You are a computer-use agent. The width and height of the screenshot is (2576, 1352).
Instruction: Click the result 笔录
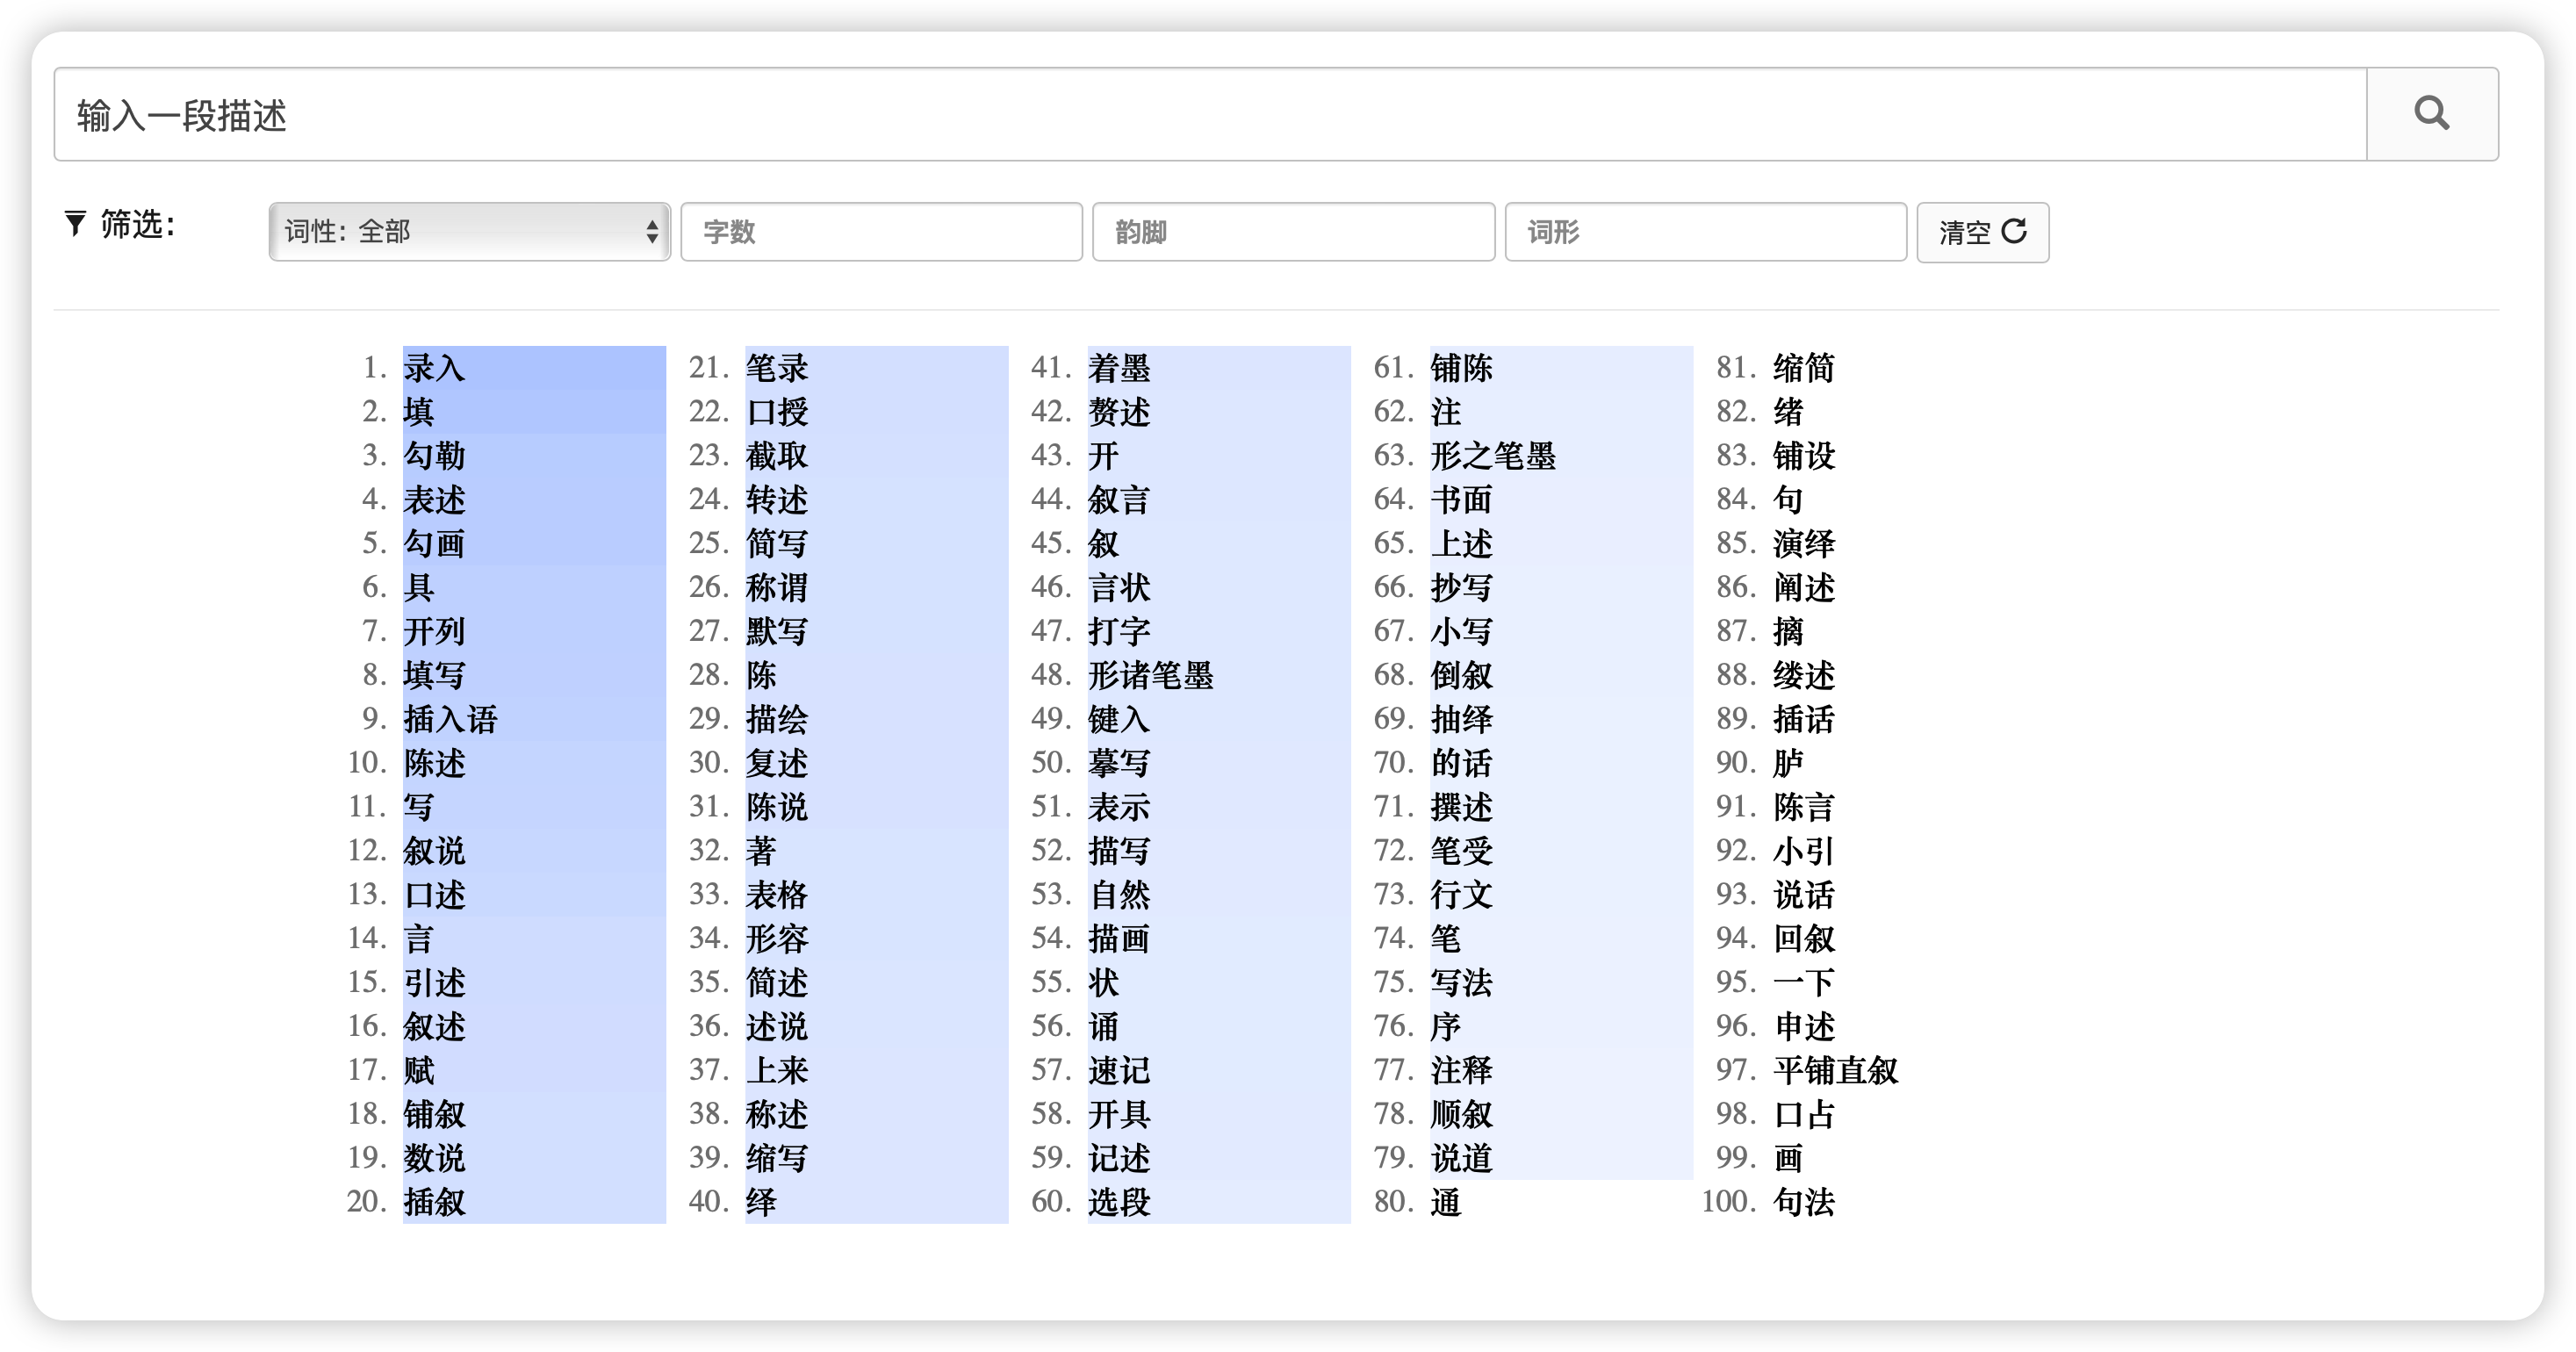pos(776,368)
